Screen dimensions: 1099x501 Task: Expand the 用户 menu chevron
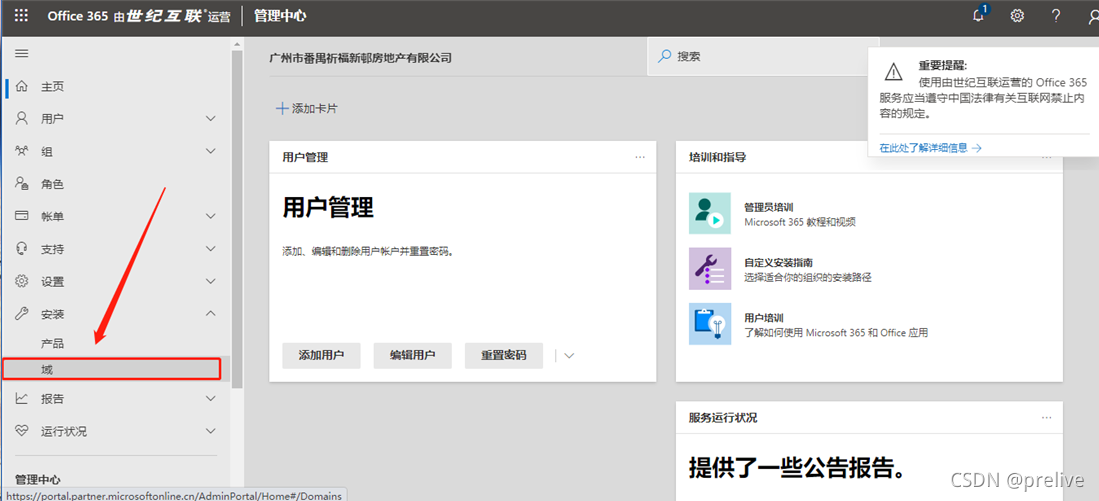[210, 118]
